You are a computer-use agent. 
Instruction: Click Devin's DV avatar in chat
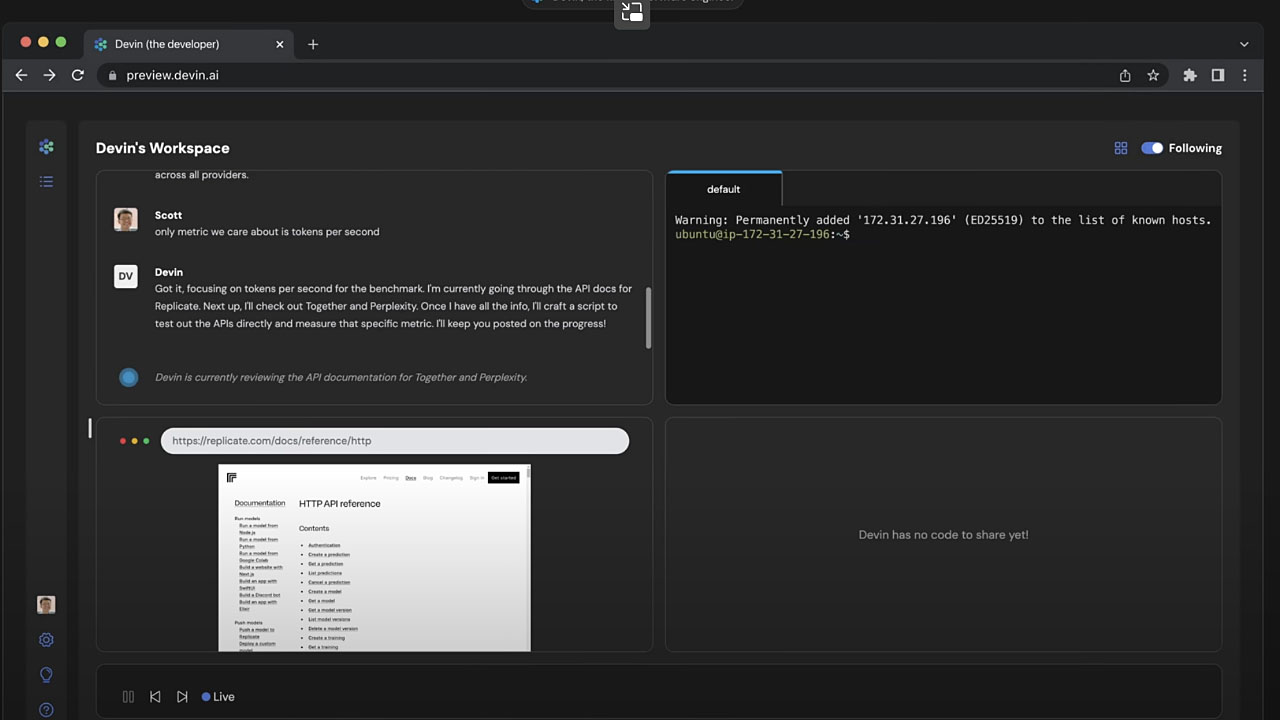(x=126, y=276)
